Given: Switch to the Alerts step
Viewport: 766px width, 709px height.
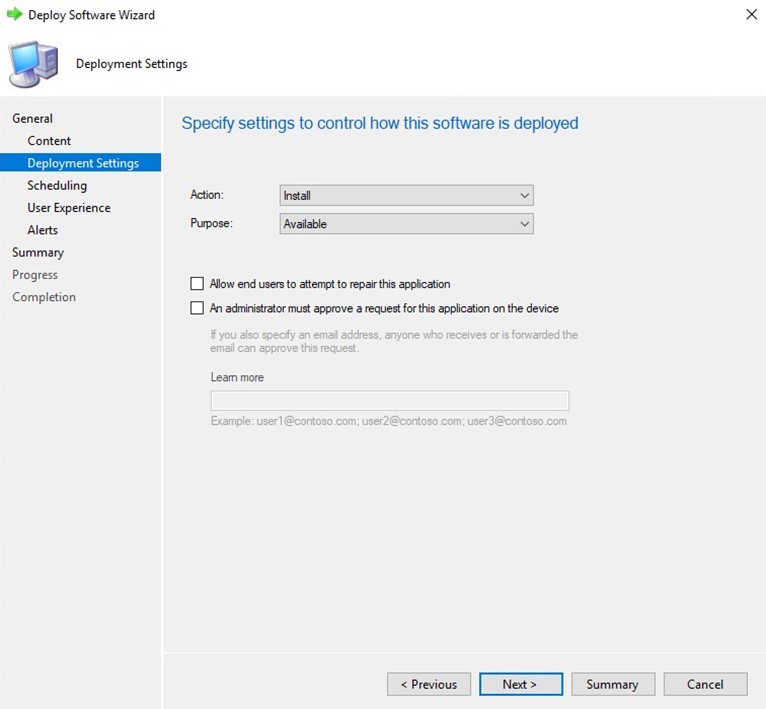Looking at the screenshot, I should pos(43,230).
